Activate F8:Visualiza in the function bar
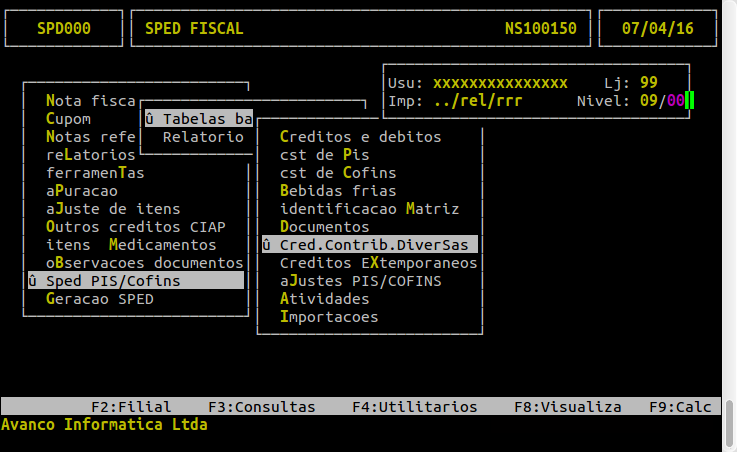This screenshot has width=737, height=452. click(x=567, y=407)
